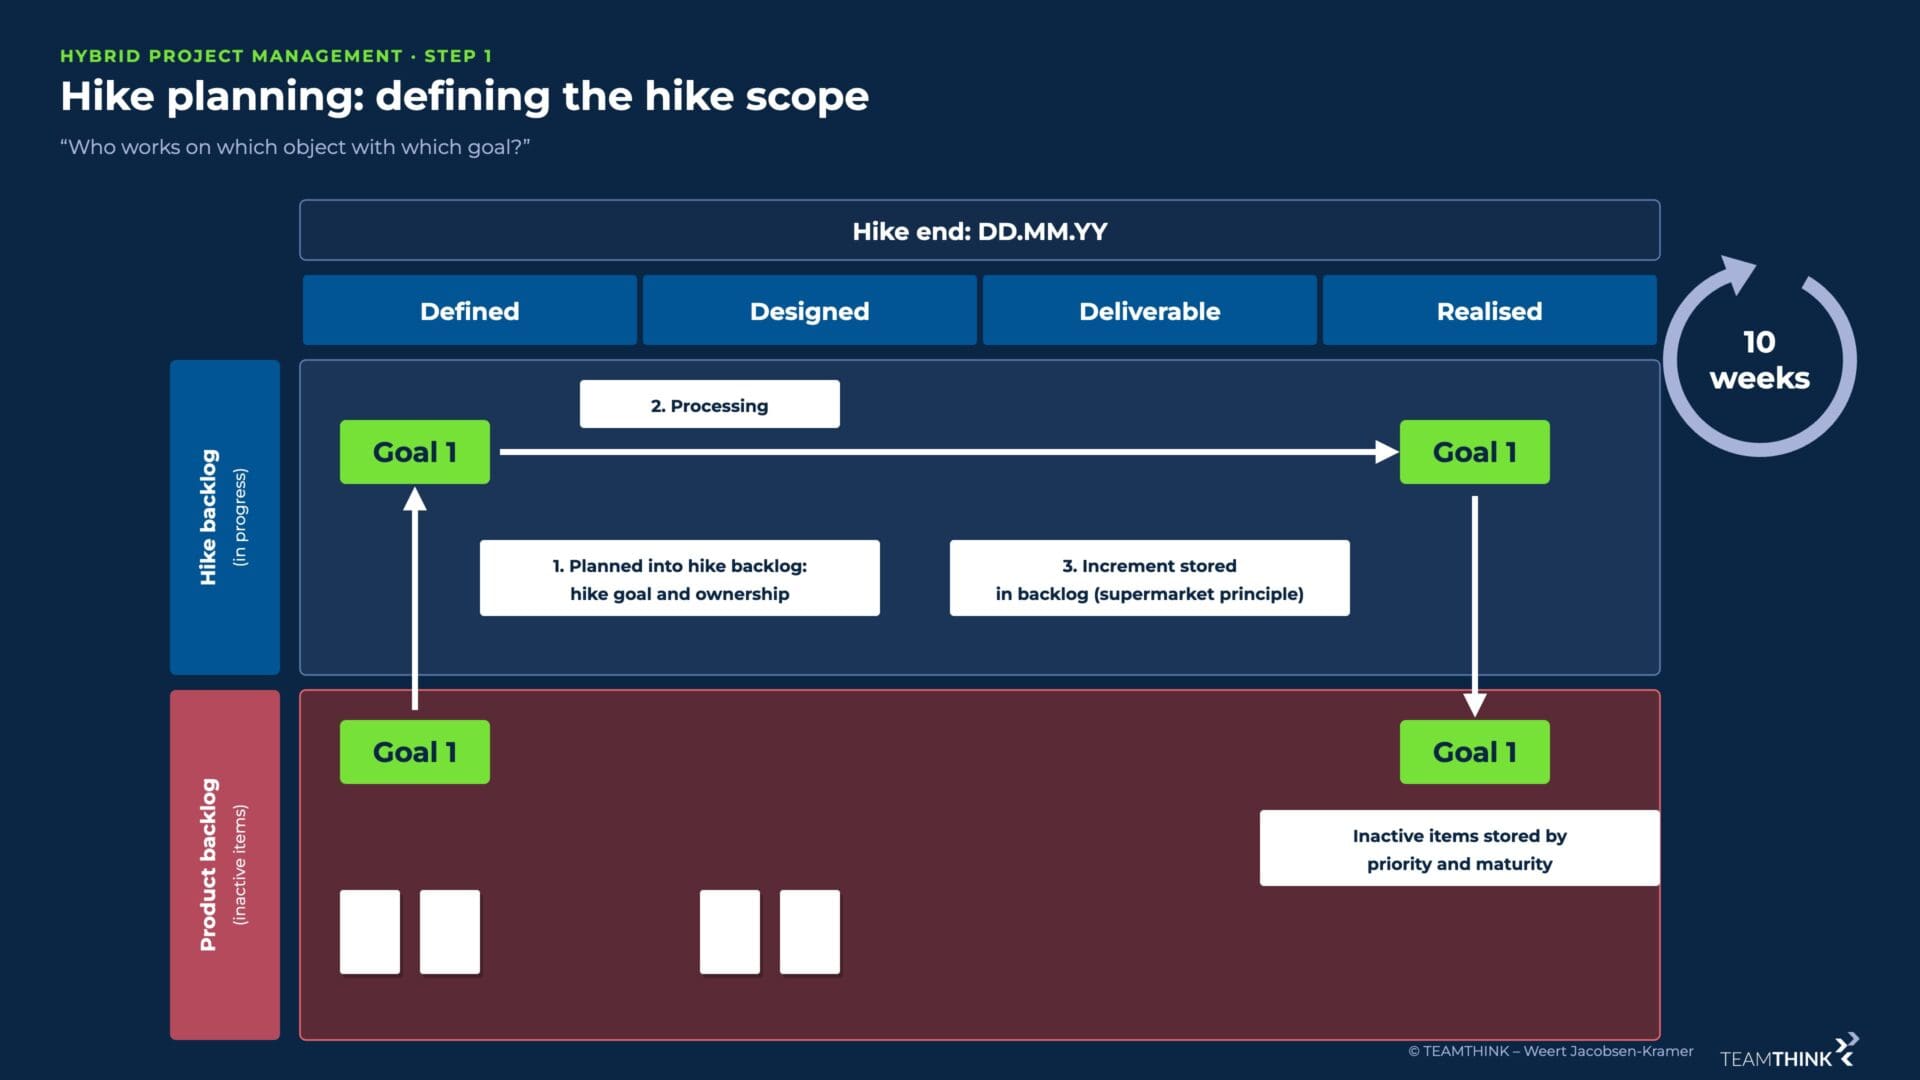Click Goal 1 in Hike backlog Defined column
The image size is (1920, 1080).
[x=415, y=452]
